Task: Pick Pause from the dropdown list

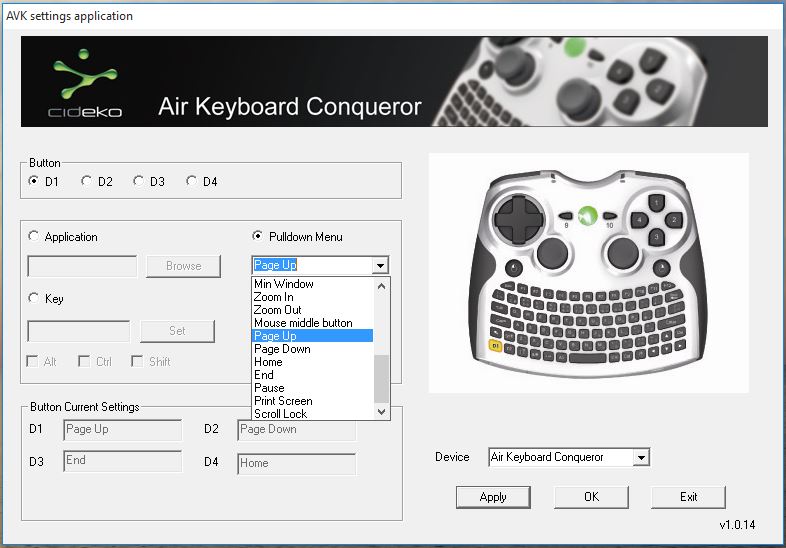Action: (313, 388)
